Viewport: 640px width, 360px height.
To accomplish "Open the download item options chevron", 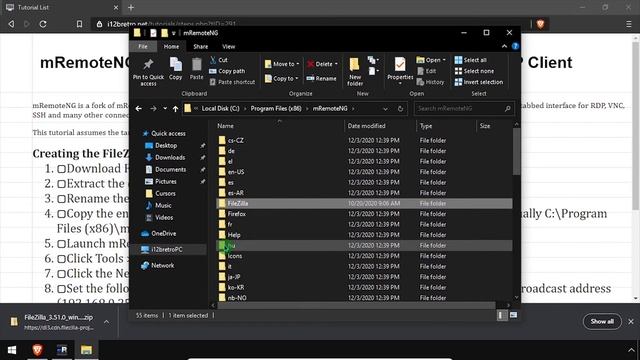I will click(106, 322).
